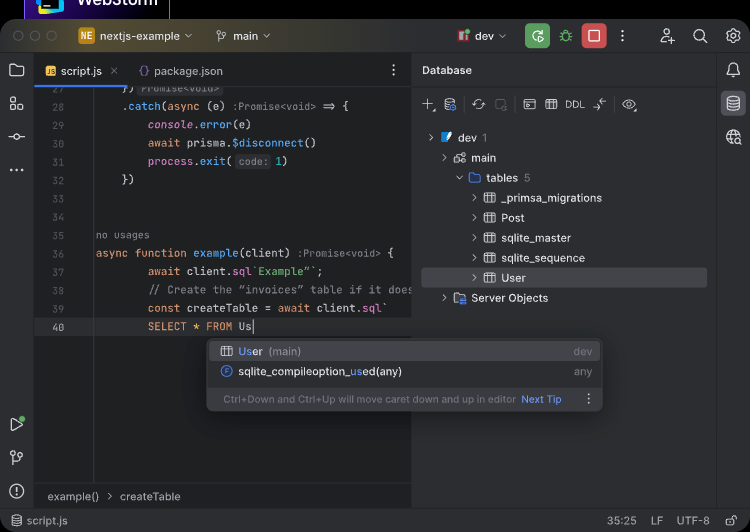Click line separator LF in status bar
Image resolution: width=750 pixels, height=532 pixels.
pyautogui.click(x=657, y=521)
